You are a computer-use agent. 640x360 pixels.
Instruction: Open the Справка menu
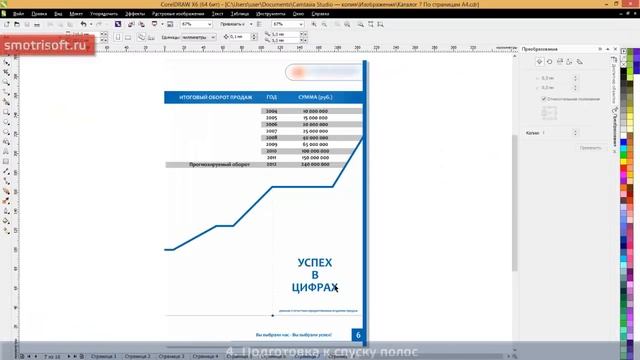[x=320, y=14]
